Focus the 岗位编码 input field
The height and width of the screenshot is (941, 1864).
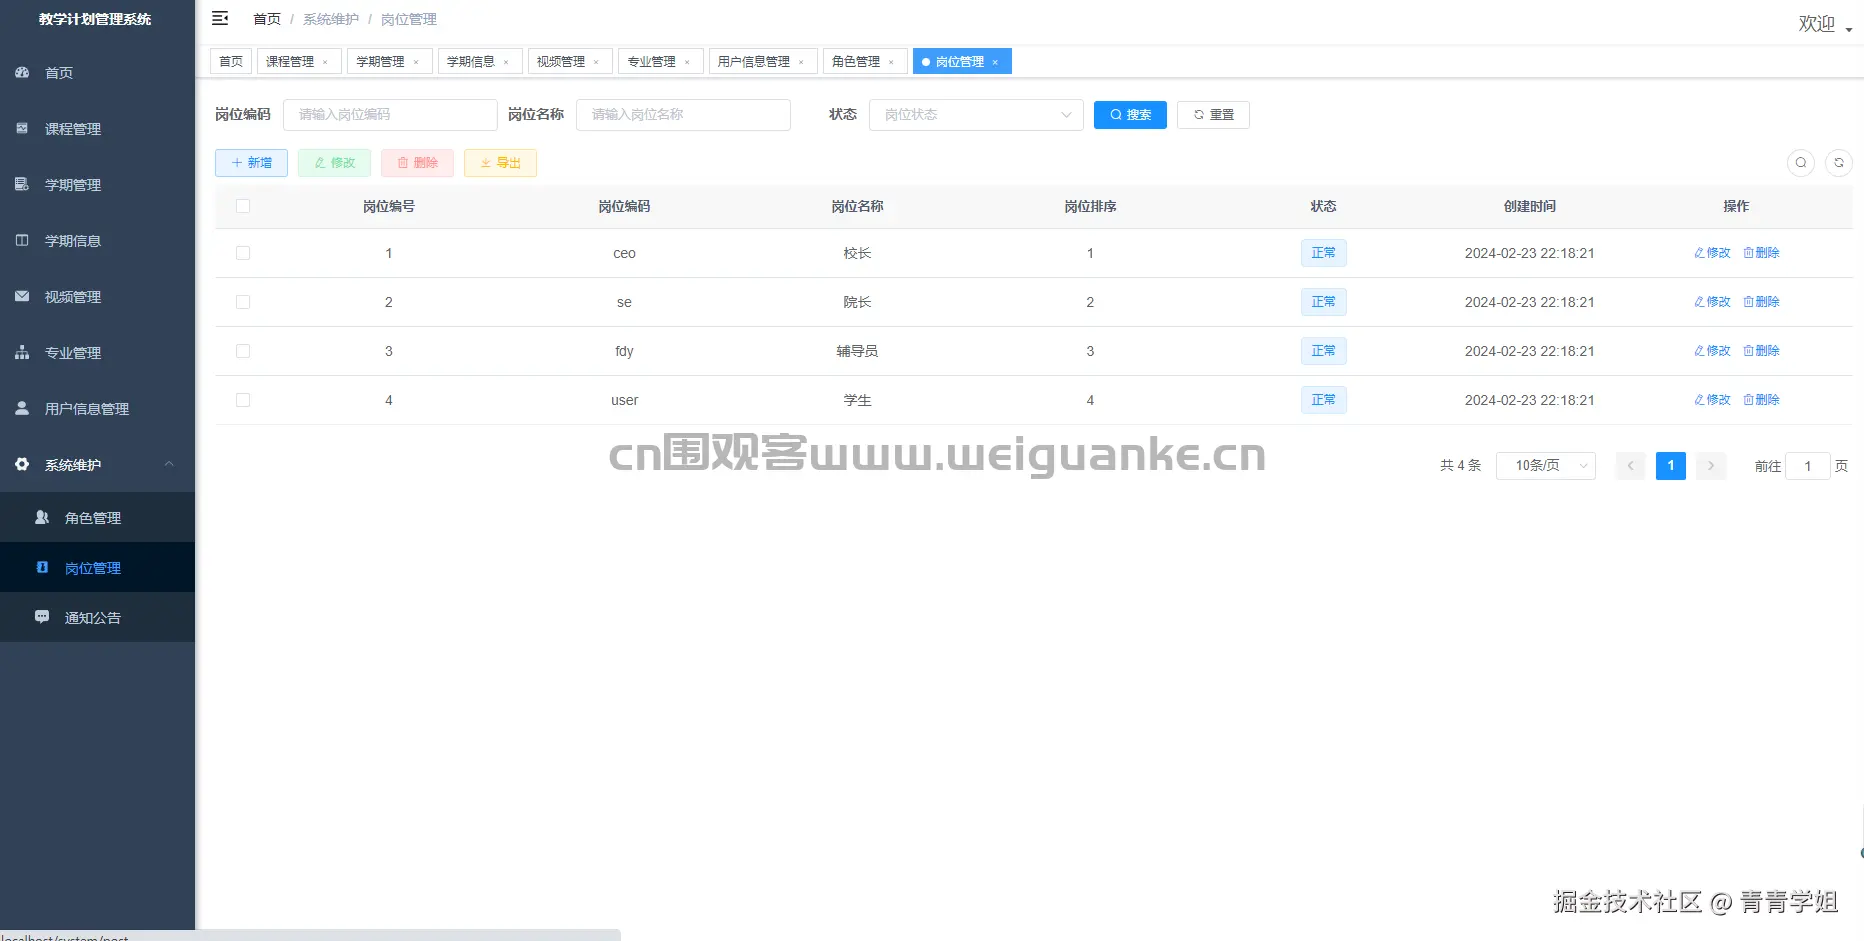tap(390, 115)
